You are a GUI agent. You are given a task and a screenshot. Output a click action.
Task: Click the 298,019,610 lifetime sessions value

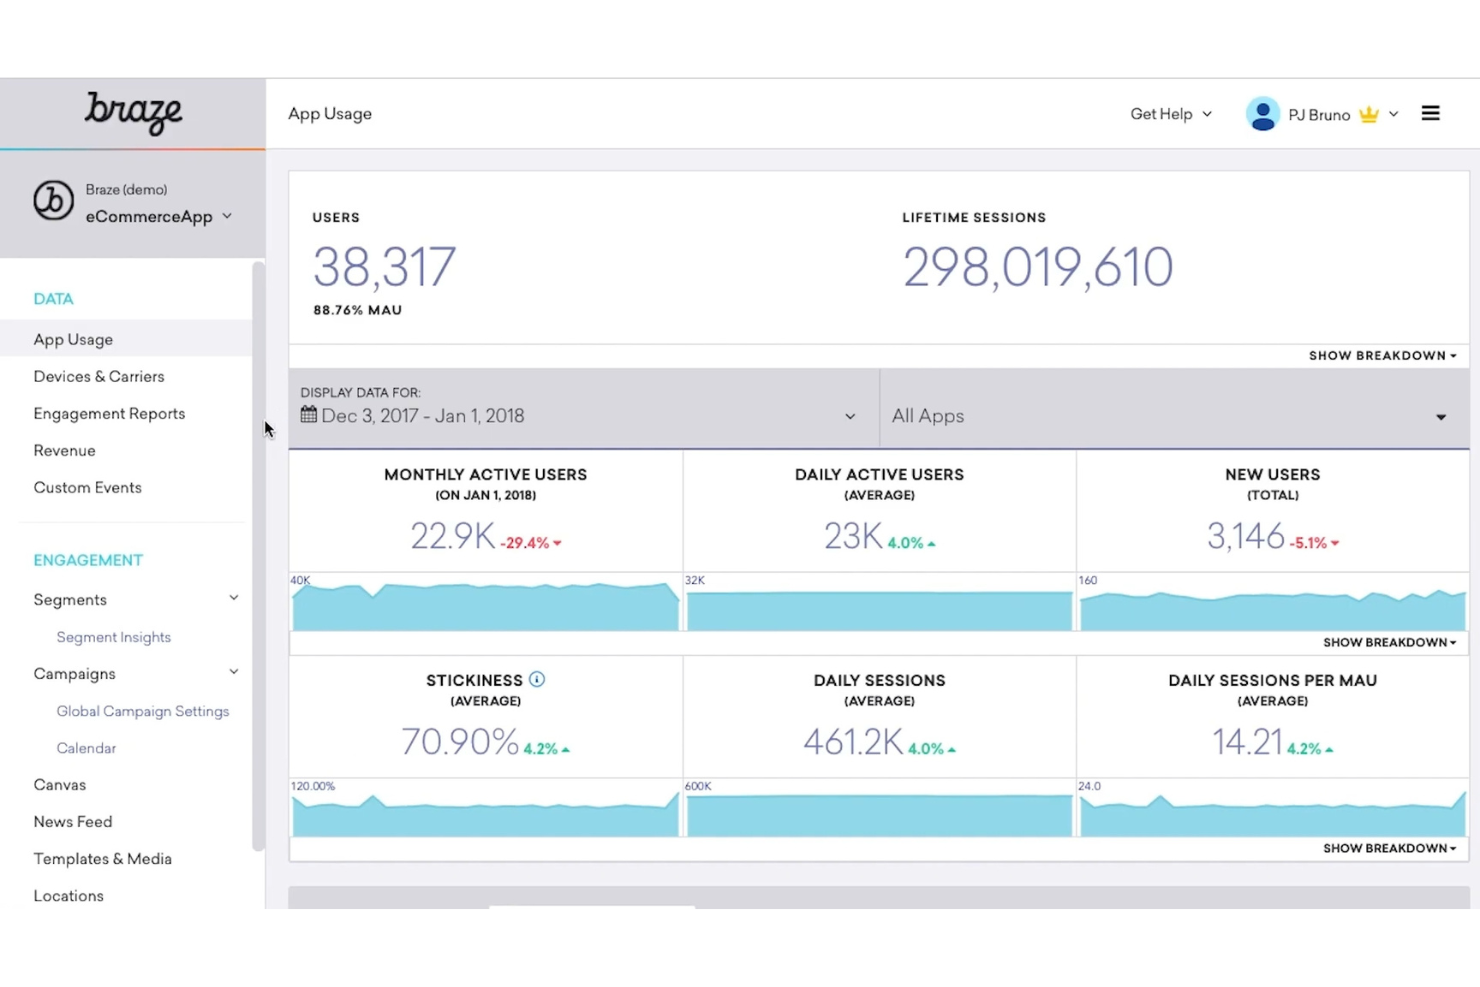(1037, 267)
